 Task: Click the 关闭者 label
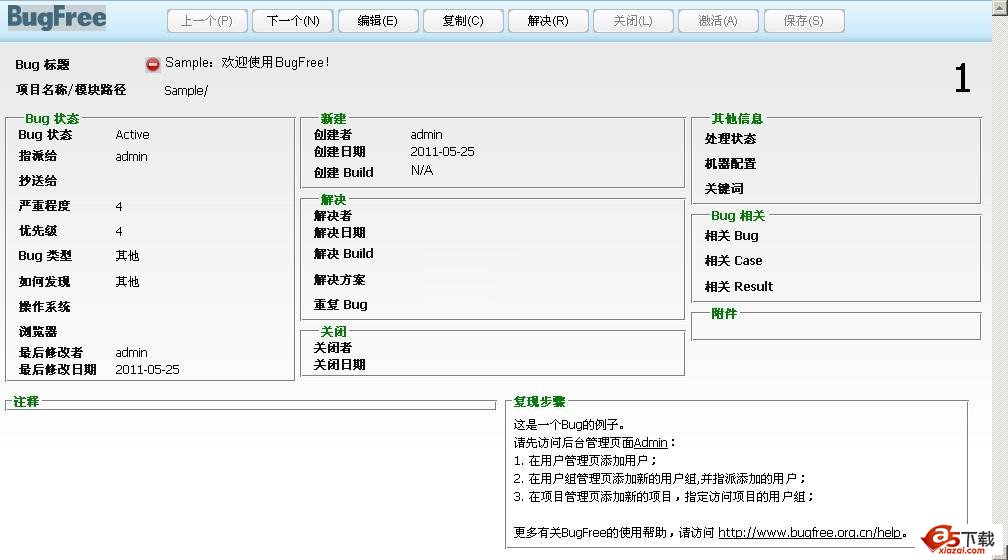point(333,348)
